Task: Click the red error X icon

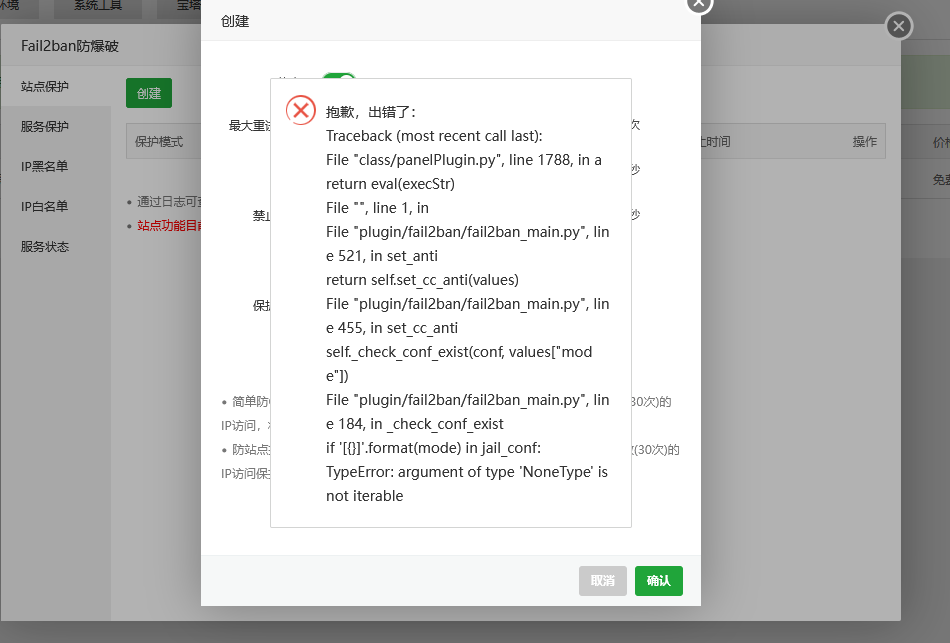Action: [x=301, y=110]
